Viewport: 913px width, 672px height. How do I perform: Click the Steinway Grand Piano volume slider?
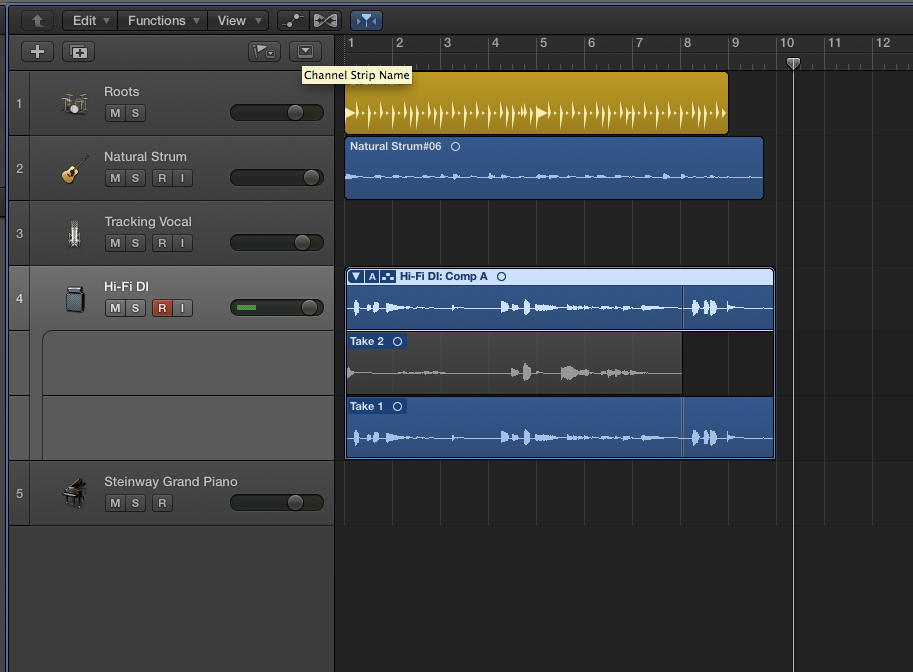pyautogui.click(x=277, y=503)
